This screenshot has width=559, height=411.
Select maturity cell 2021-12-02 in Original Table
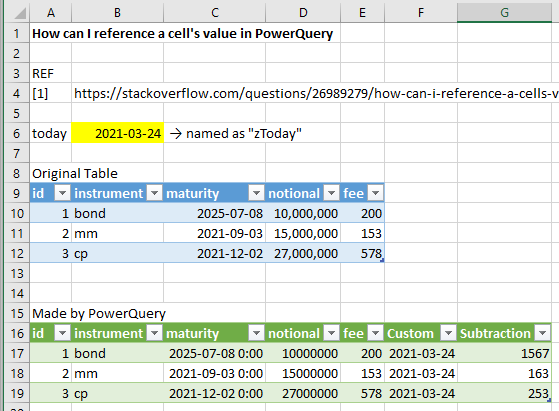215,253
